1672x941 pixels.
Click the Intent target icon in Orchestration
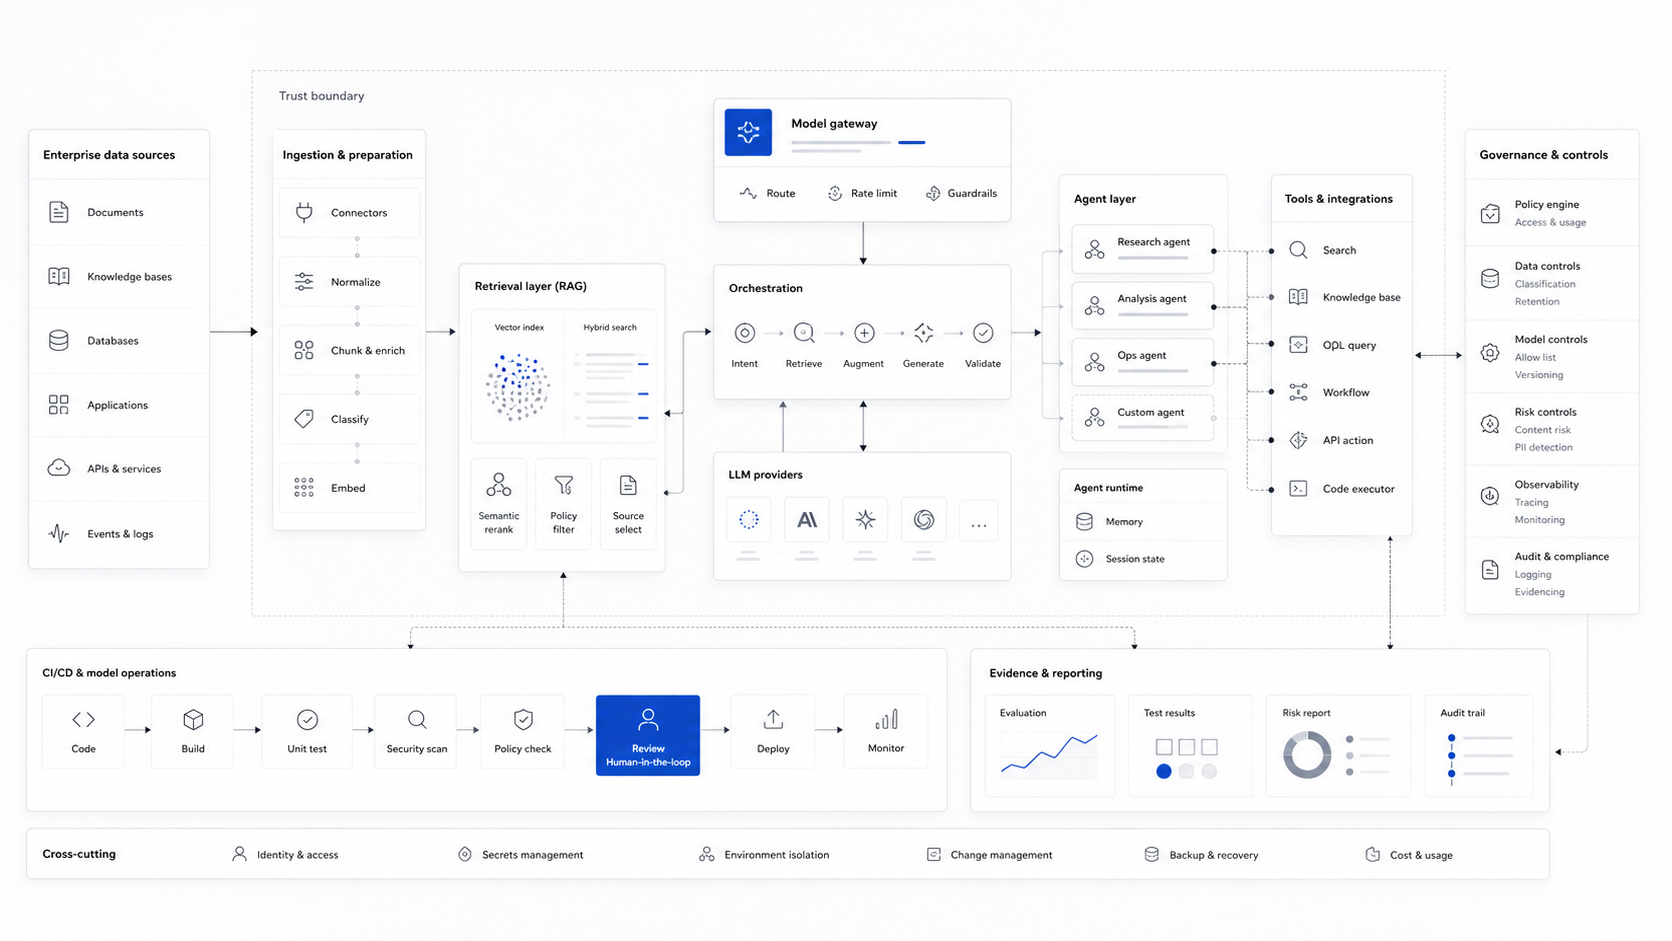(744, 333)
